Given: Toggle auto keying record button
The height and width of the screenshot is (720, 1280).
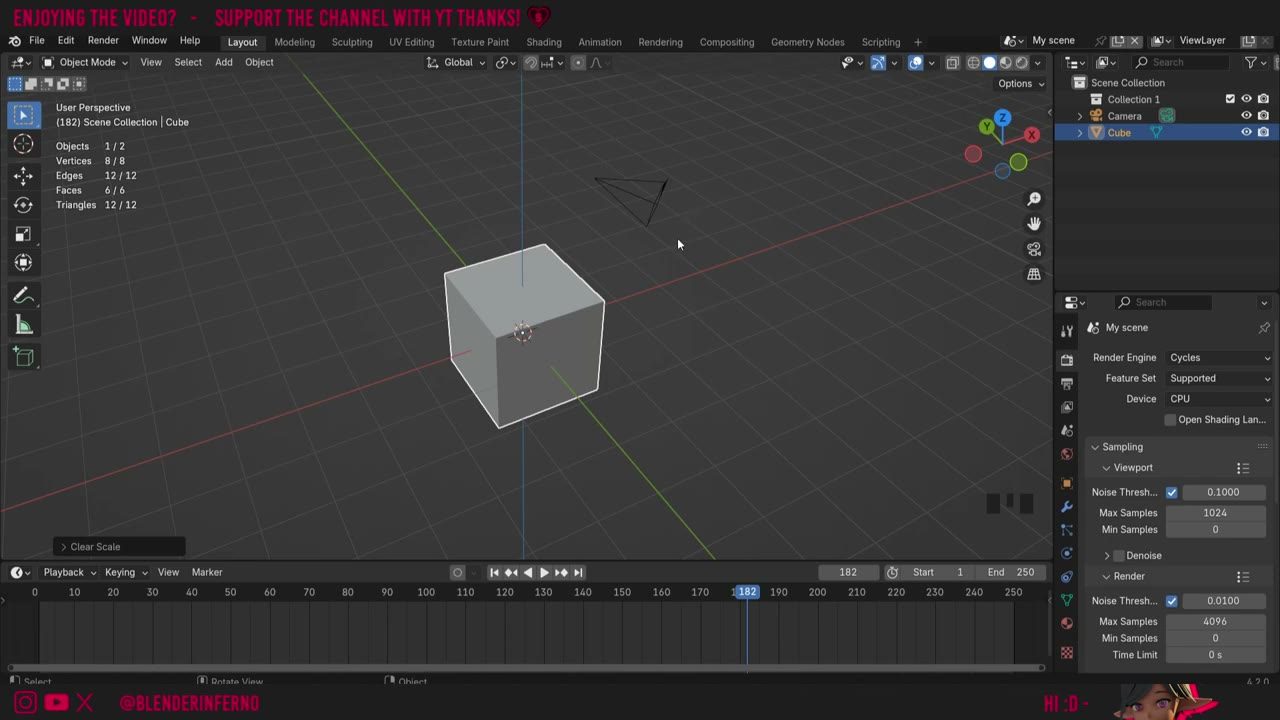Looking at the screenshot, I should click(458, 572).
